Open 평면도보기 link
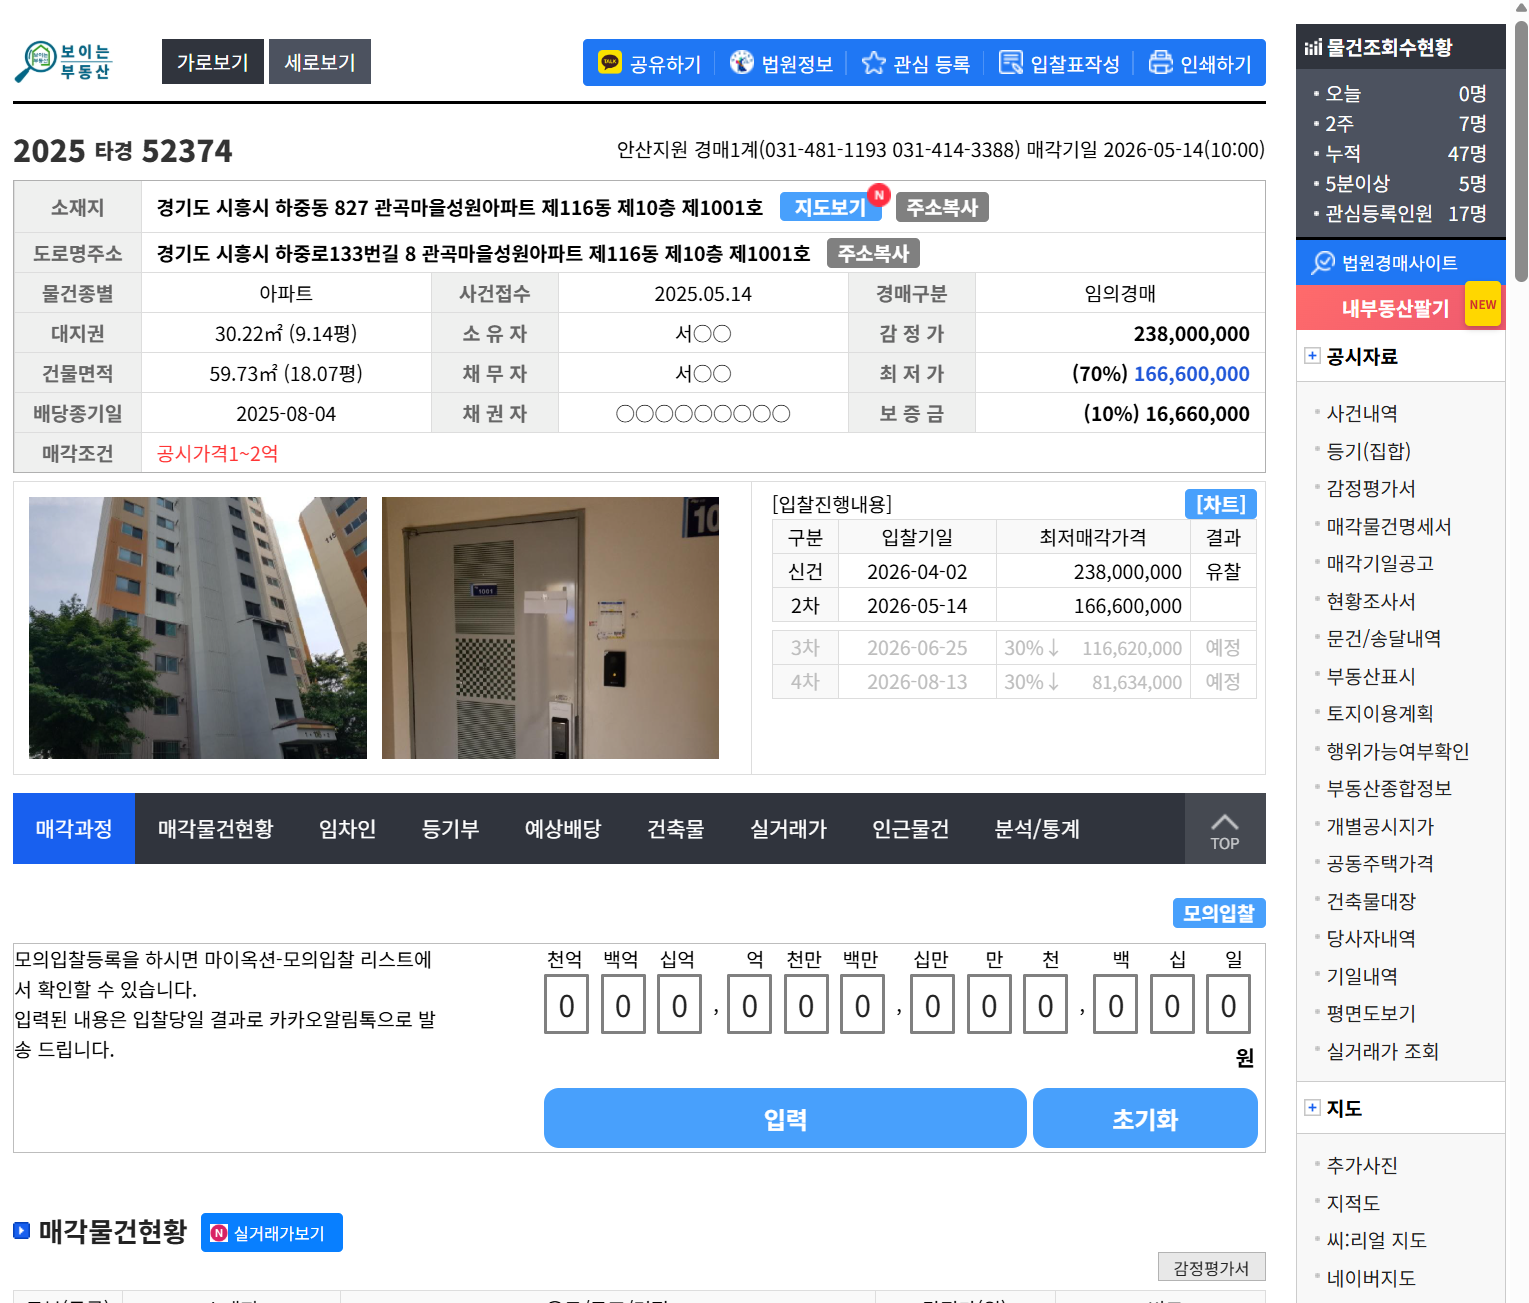Image resolution: width=1529 pixels, height=1303 pixels. (x=1371, y=1013)
